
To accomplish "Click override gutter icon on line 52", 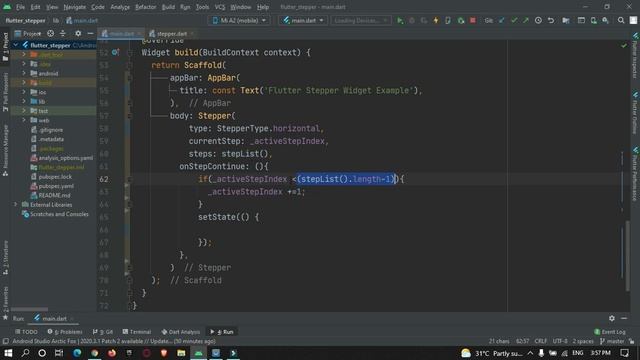I will (x=116, y=52).
